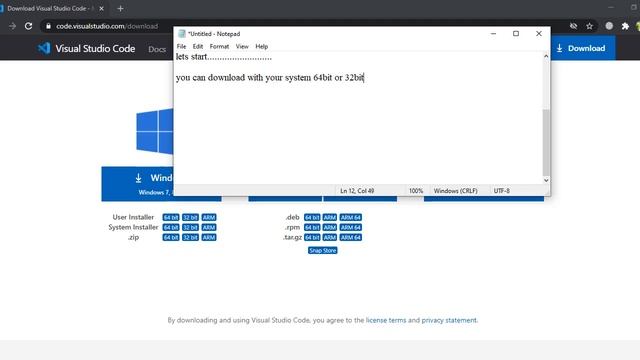Click the 'Windows (CRLF)' status entry
The image size is (640, 360).
(x=456, y=191)
